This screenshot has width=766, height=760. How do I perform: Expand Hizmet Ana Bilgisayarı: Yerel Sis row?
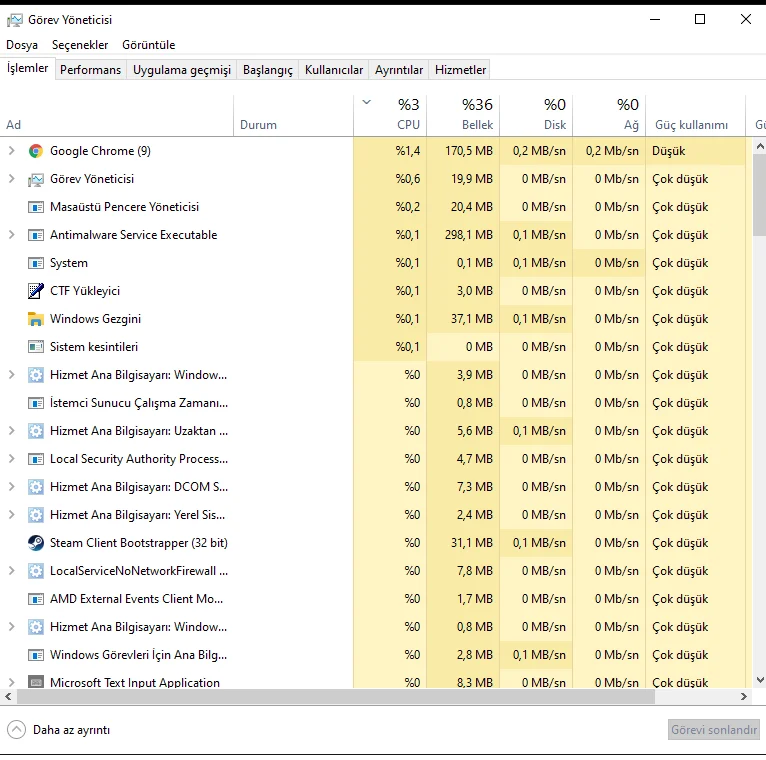tap(12, 515)
